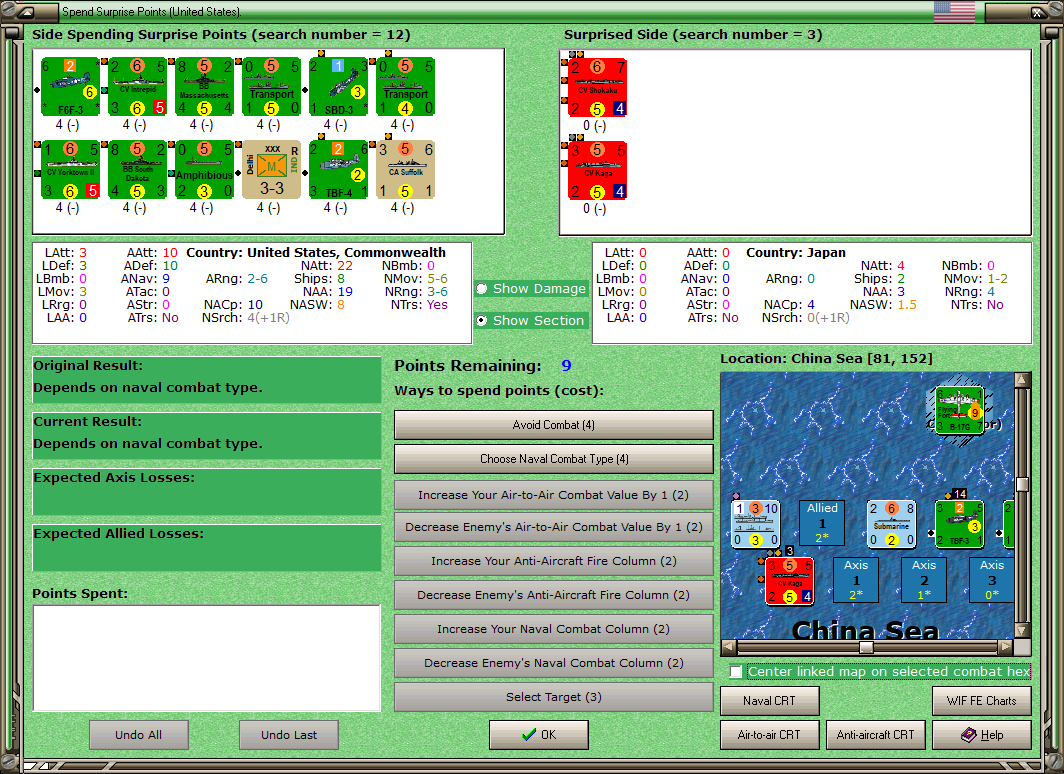Select the BB South Dakota counter
Image resolution: width=1064 pixels, height=774 pixels.
click(138, 170)
